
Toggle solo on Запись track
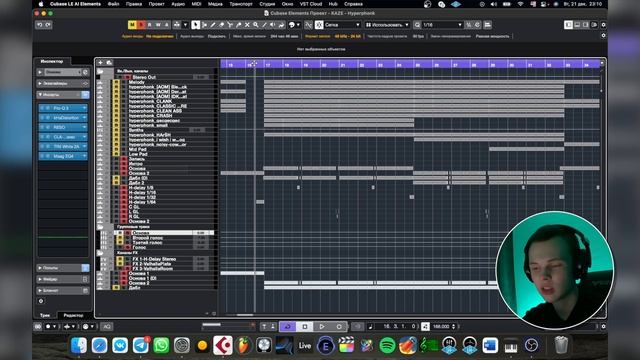pos(124,159)
